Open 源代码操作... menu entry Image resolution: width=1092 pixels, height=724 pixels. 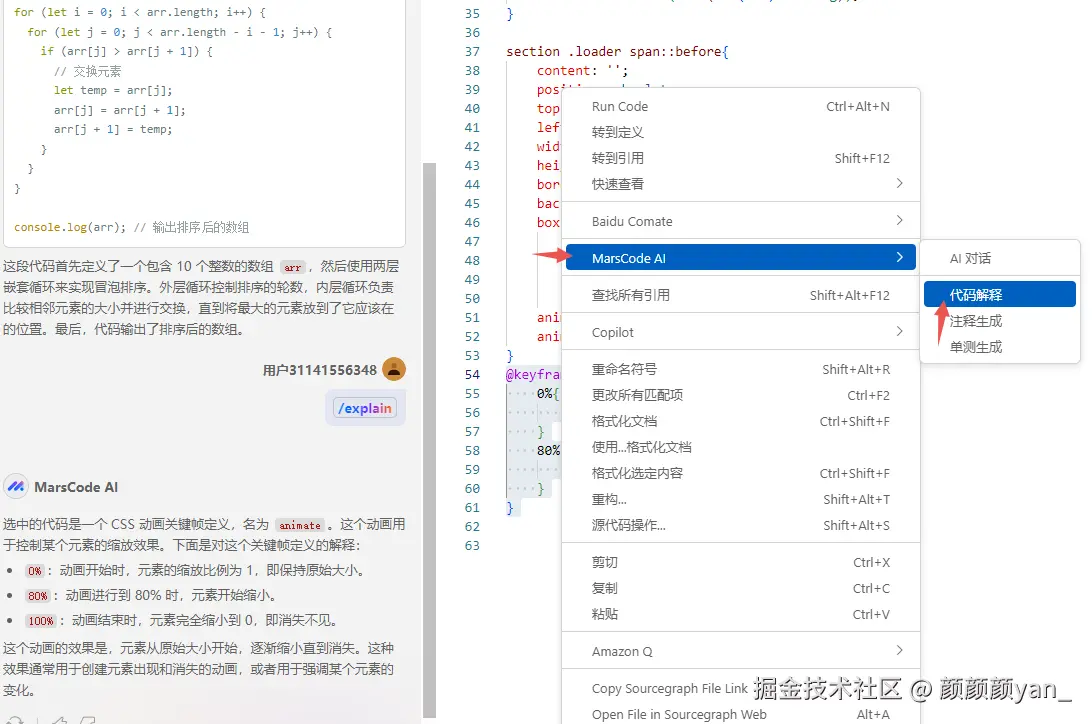click(x=741, y=525)
